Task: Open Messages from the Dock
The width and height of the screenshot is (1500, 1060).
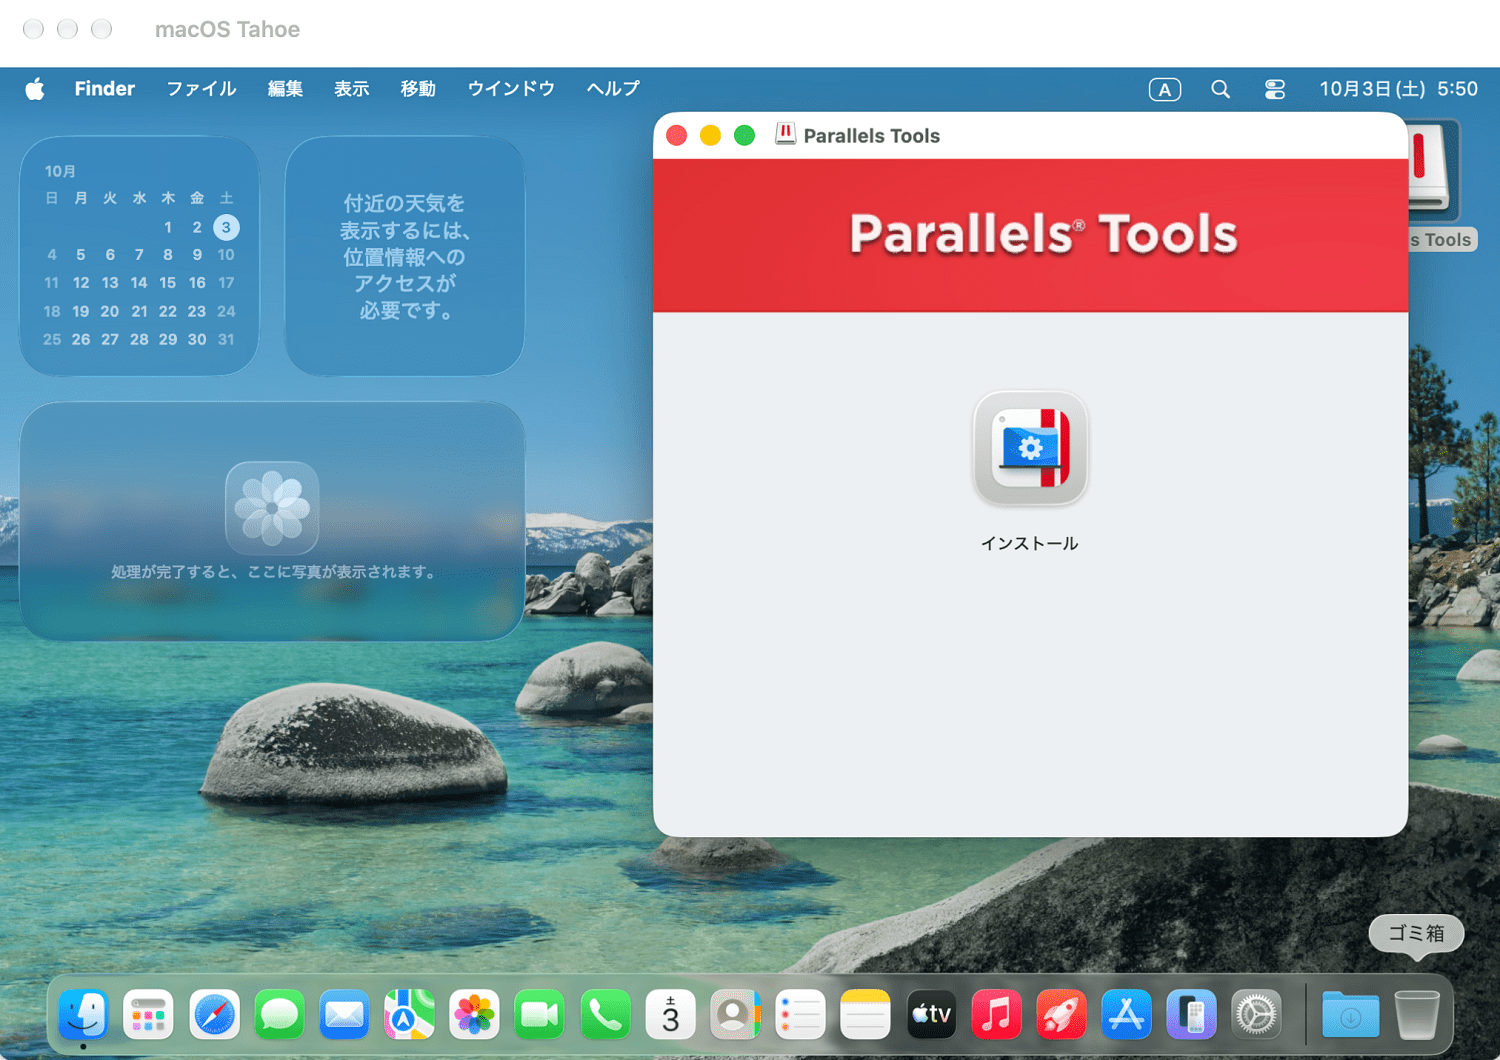Action: 279,1015
